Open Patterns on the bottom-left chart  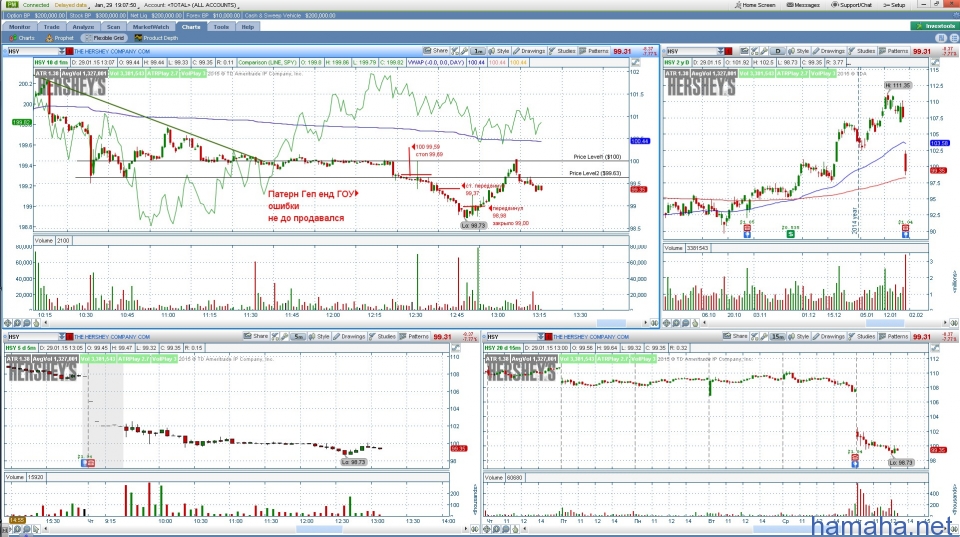414,336
